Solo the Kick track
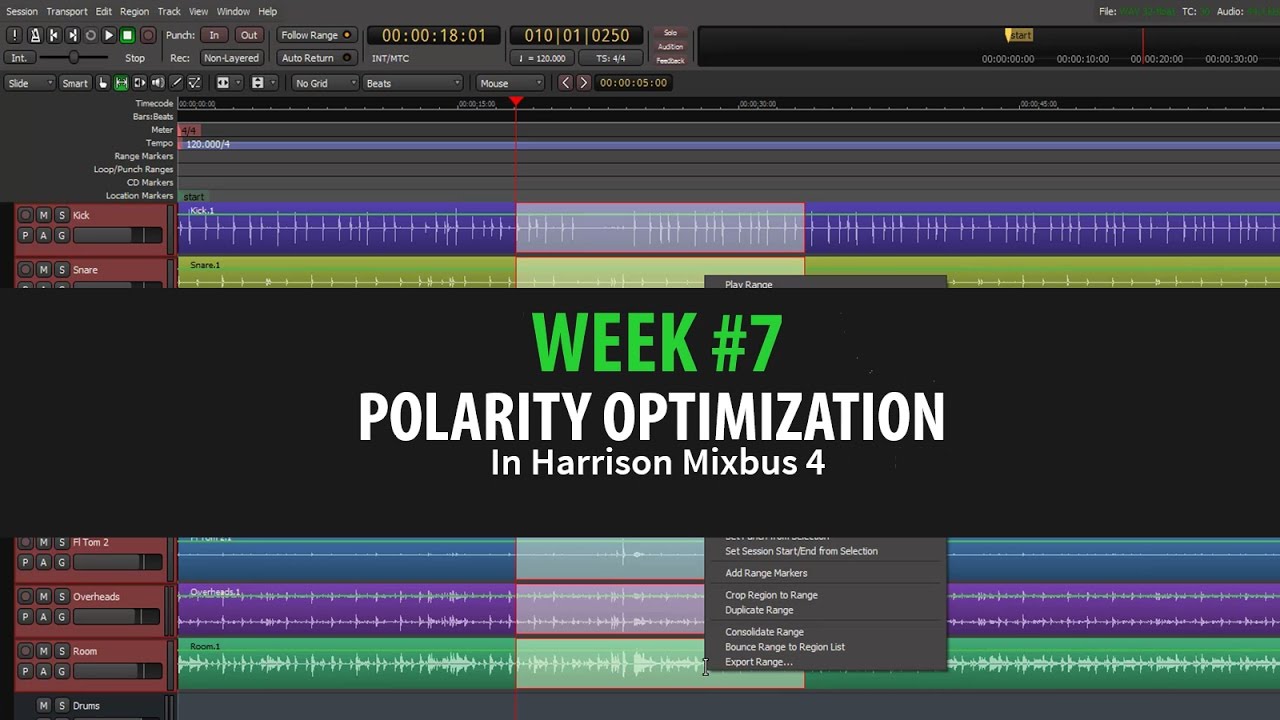 [x=62, y=215]
